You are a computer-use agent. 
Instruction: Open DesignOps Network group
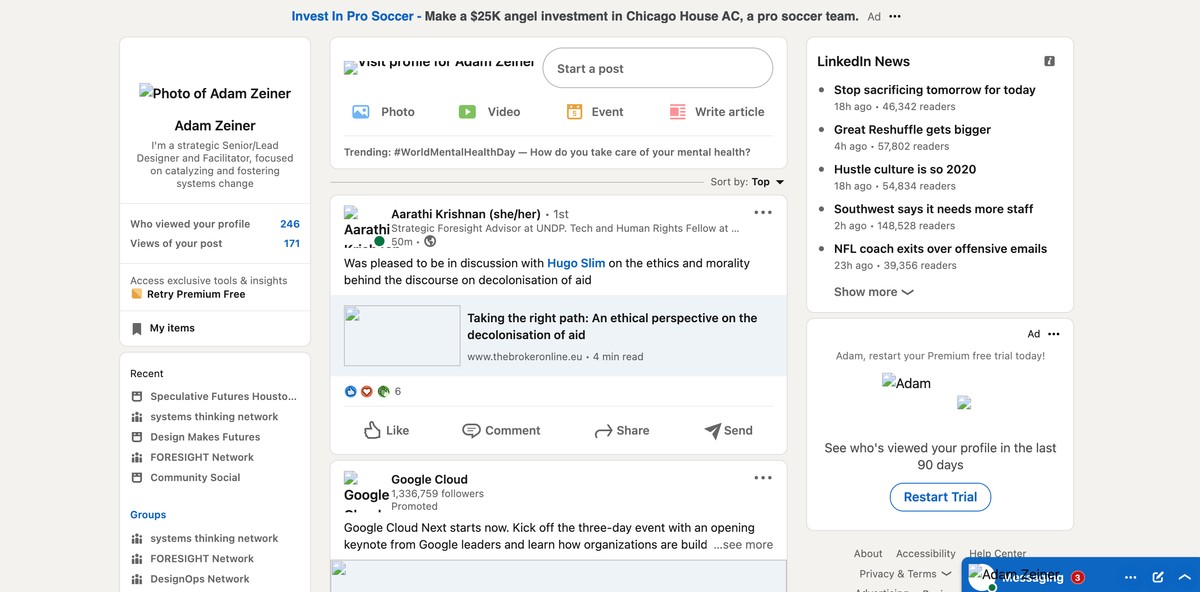[x=200, y=579]
